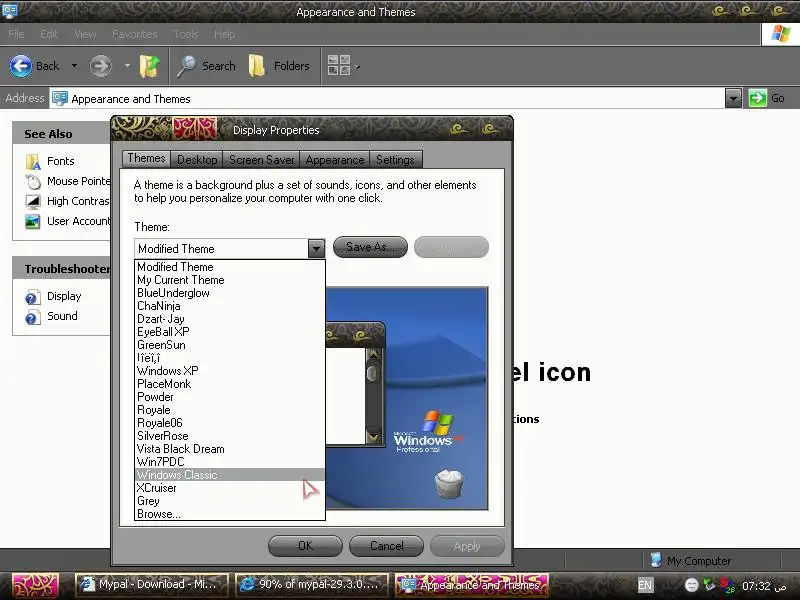800x600 pixels.
Task: Click the Search magnifier icon
Action: coord(186,66)
